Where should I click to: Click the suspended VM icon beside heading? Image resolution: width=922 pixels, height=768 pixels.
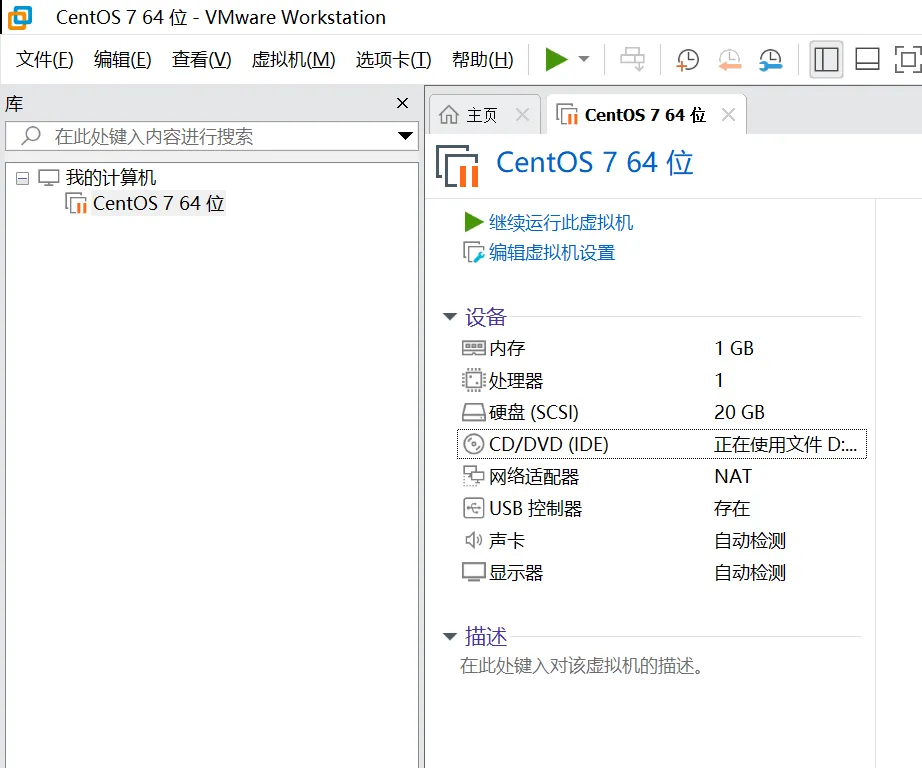[x=457, y=166]
